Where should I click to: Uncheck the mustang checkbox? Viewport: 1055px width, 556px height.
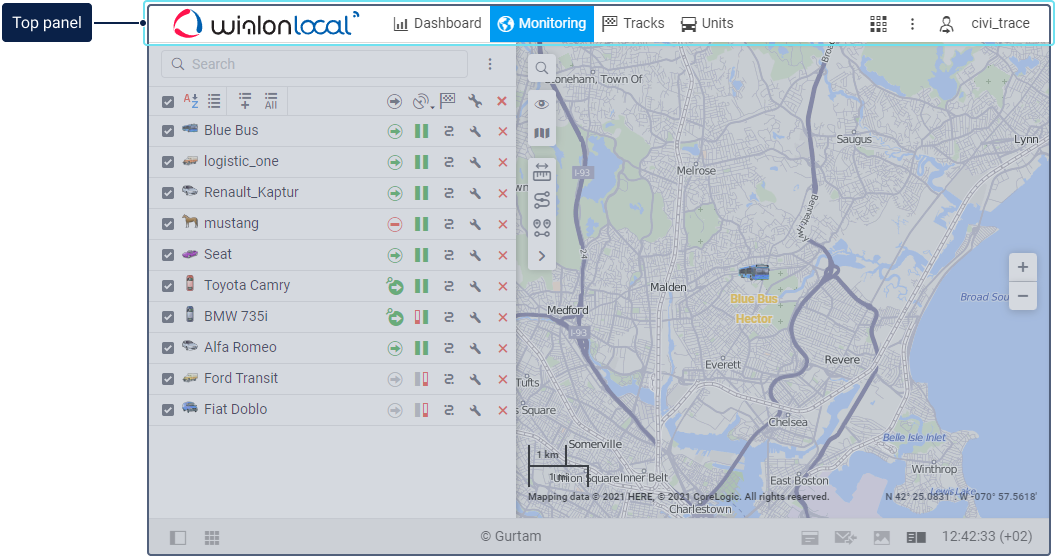pos(168,224)
